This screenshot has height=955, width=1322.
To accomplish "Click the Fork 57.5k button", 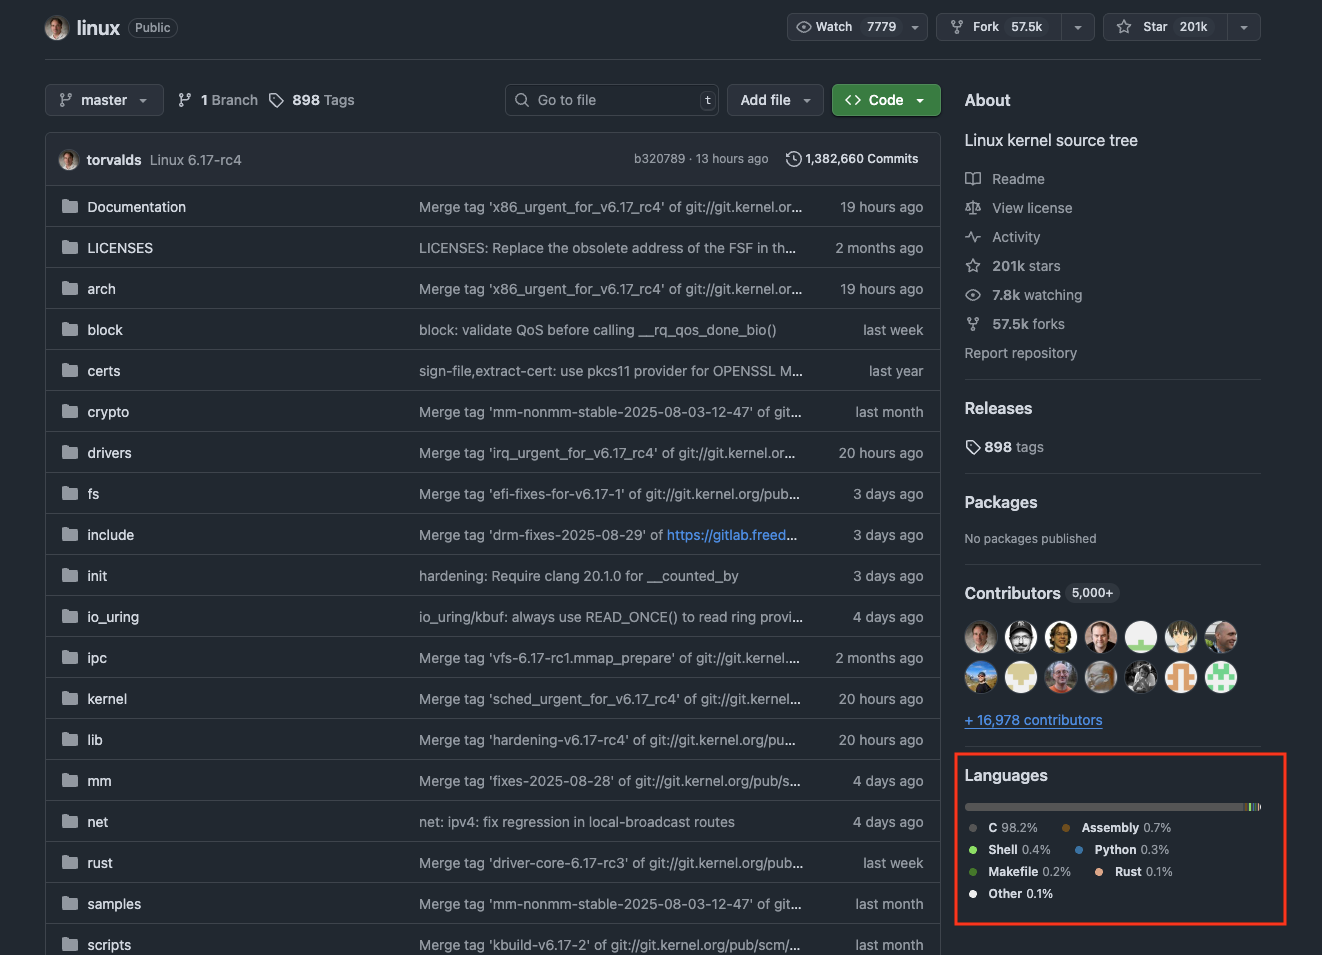I will 999,28.
